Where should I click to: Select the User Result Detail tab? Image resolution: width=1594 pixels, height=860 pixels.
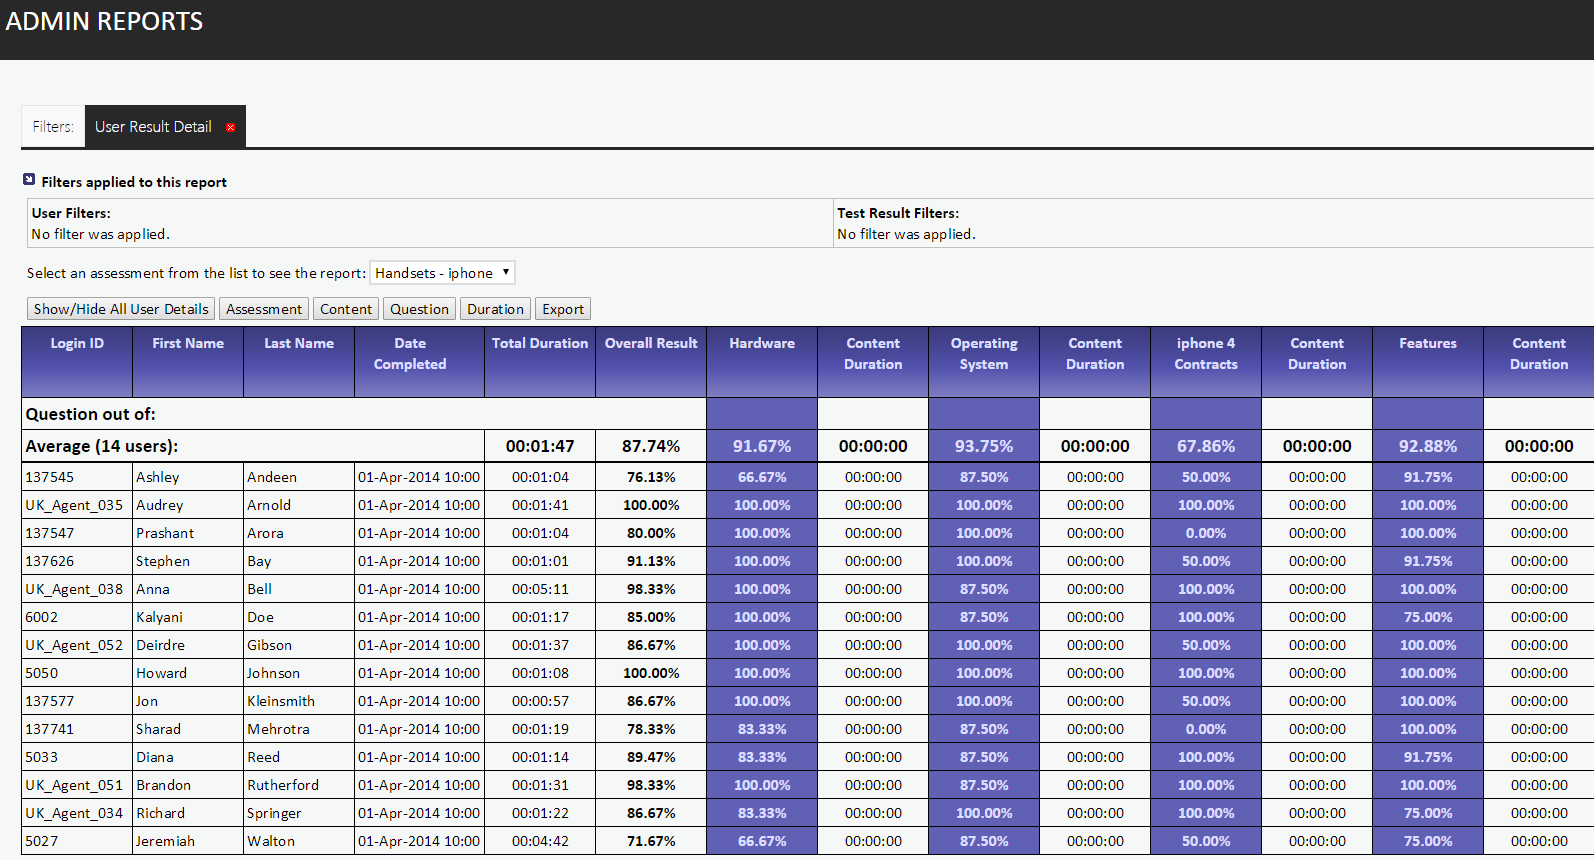coord(153,127)
